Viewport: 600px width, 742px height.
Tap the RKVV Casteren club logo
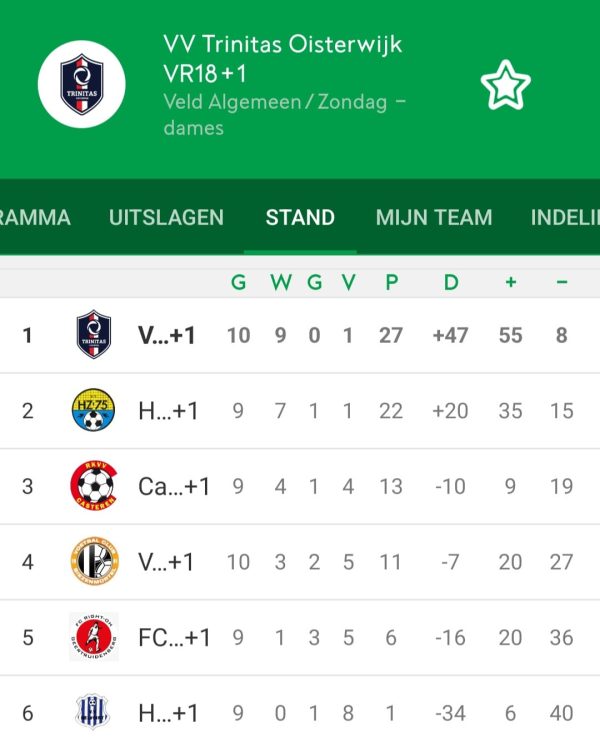(x=94, y=486)
